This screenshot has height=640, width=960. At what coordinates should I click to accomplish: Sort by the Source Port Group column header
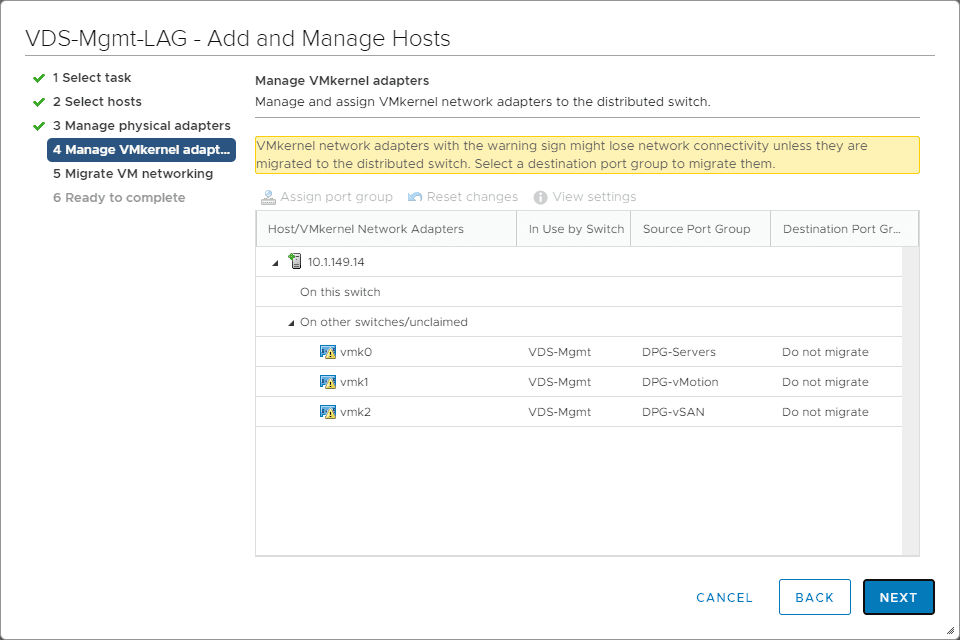[x=697, y=229]
